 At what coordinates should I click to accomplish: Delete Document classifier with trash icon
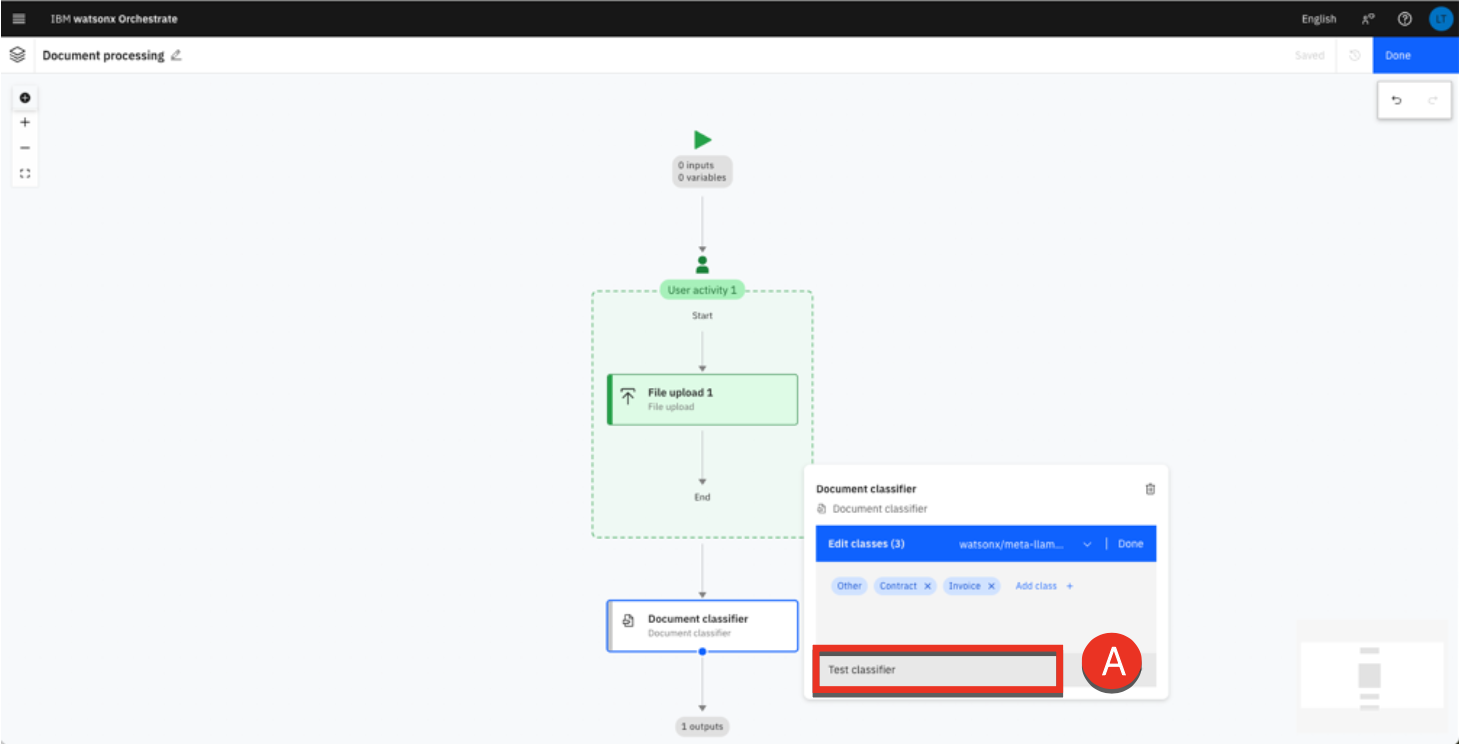[1150, 489]
